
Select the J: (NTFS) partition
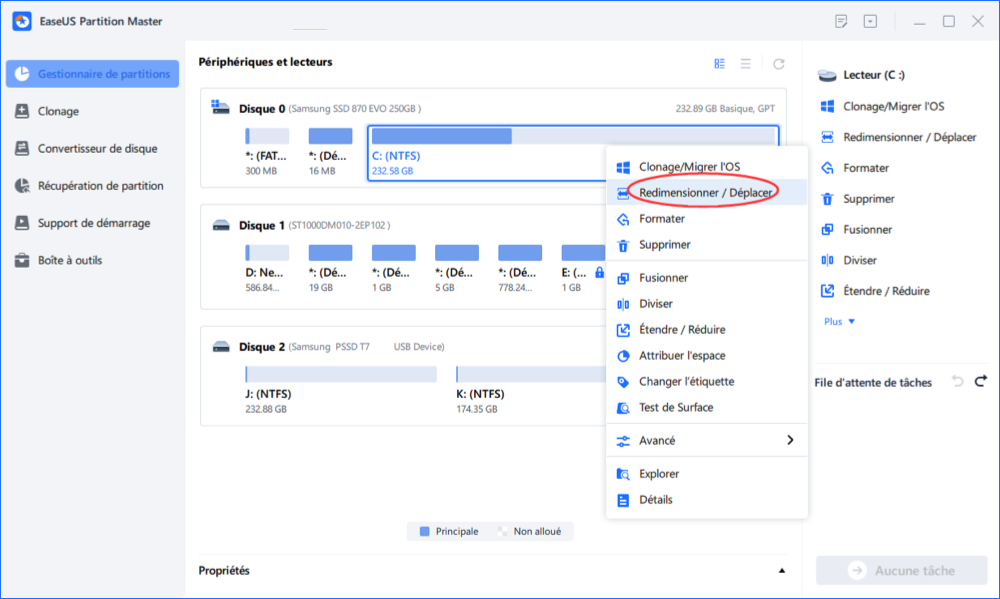coord(341,390)
